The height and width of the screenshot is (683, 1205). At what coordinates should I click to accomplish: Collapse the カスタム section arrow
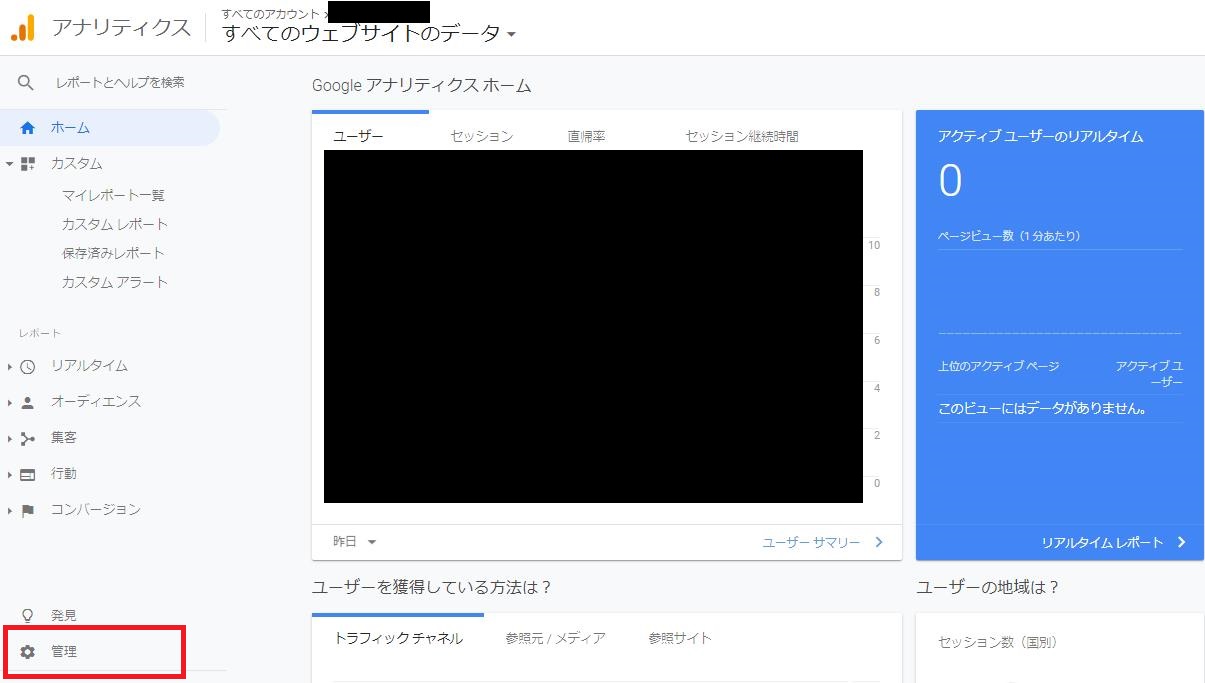(x=9, y=163)
